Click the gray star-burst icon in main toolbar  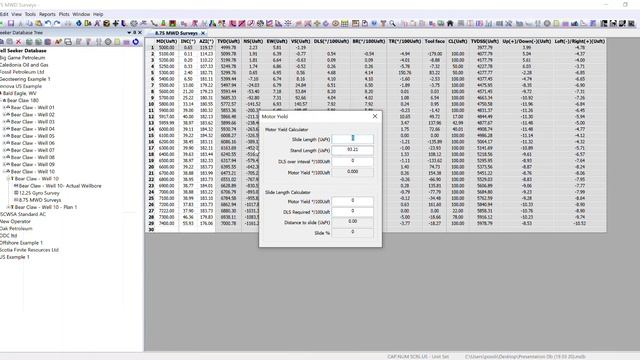pyautogui.click(x=288, y=23)
